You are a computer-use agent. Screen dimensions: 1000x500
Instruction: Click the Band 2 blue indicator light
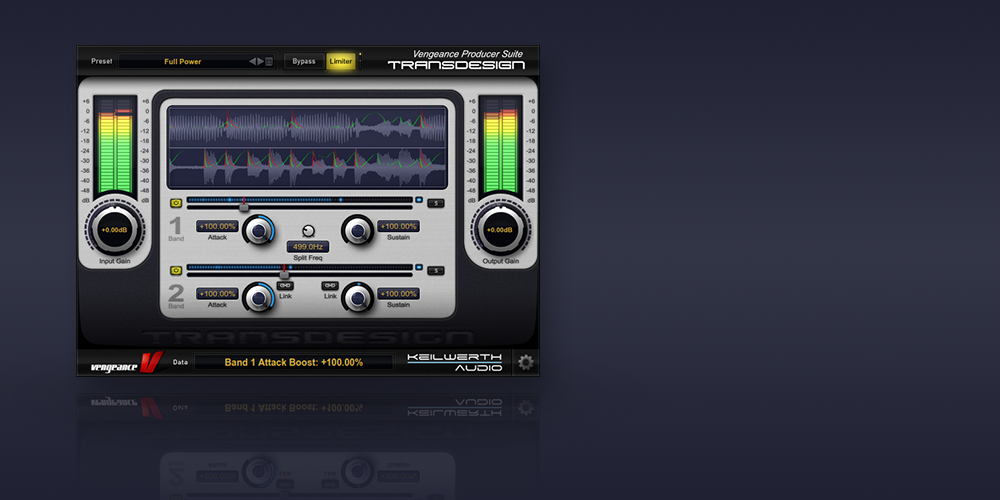tap(419, 267)
